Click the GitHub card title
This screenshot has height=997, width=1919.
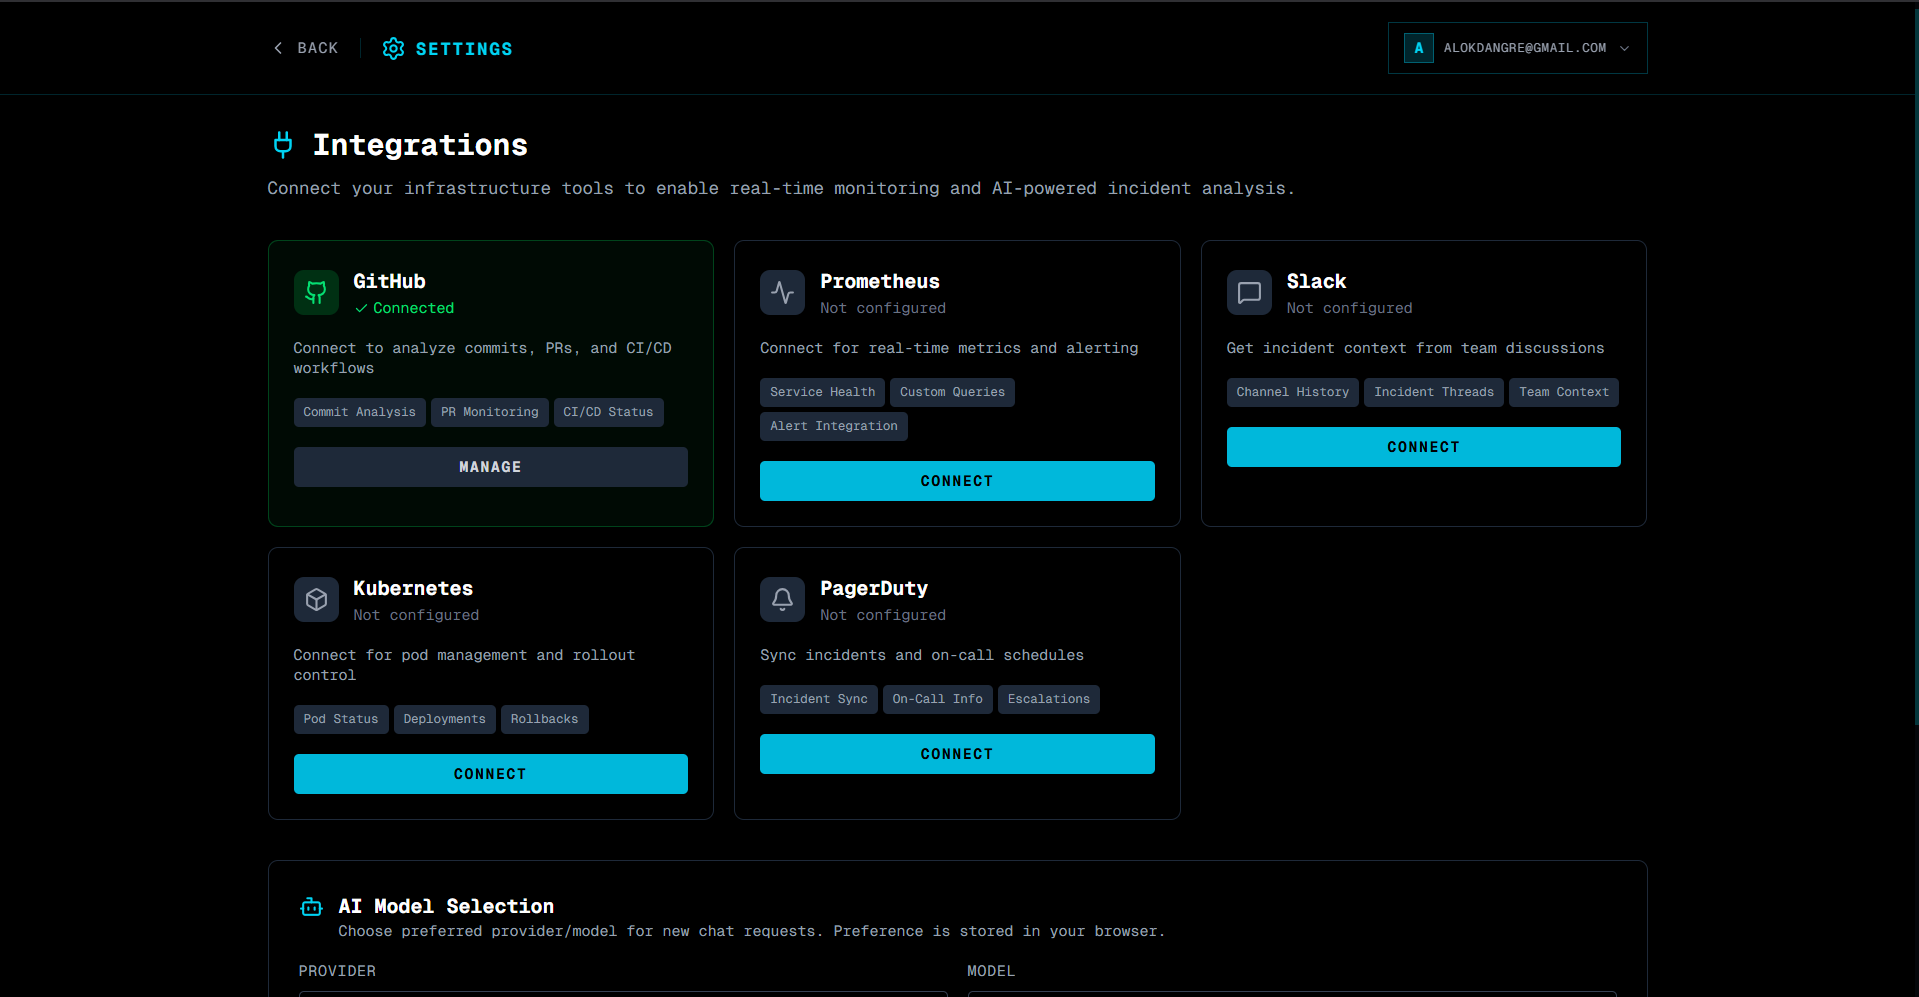(390, 282)
